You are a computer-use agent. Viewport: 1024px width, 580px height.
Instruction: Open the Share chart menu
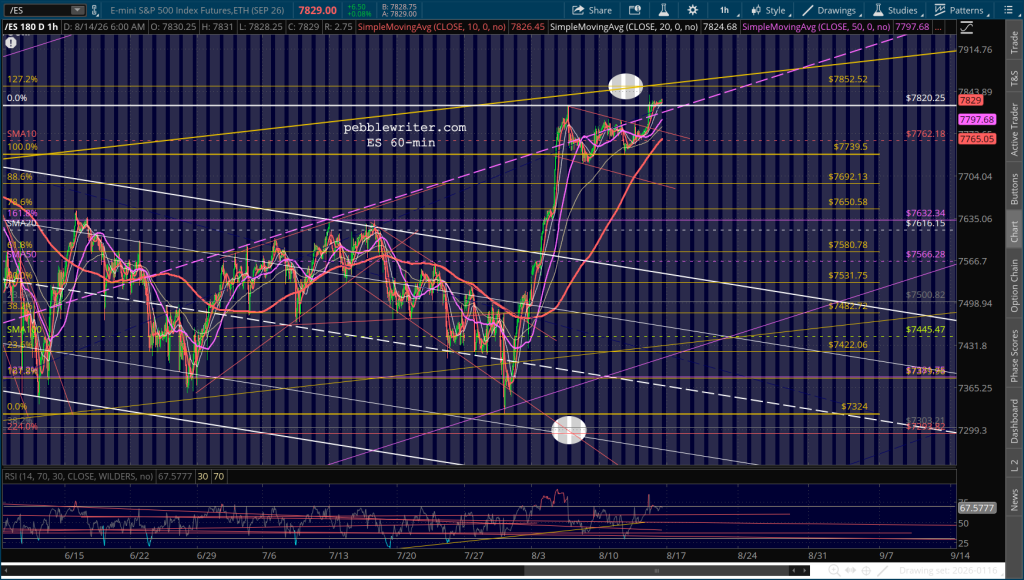(x=592, y=10)
